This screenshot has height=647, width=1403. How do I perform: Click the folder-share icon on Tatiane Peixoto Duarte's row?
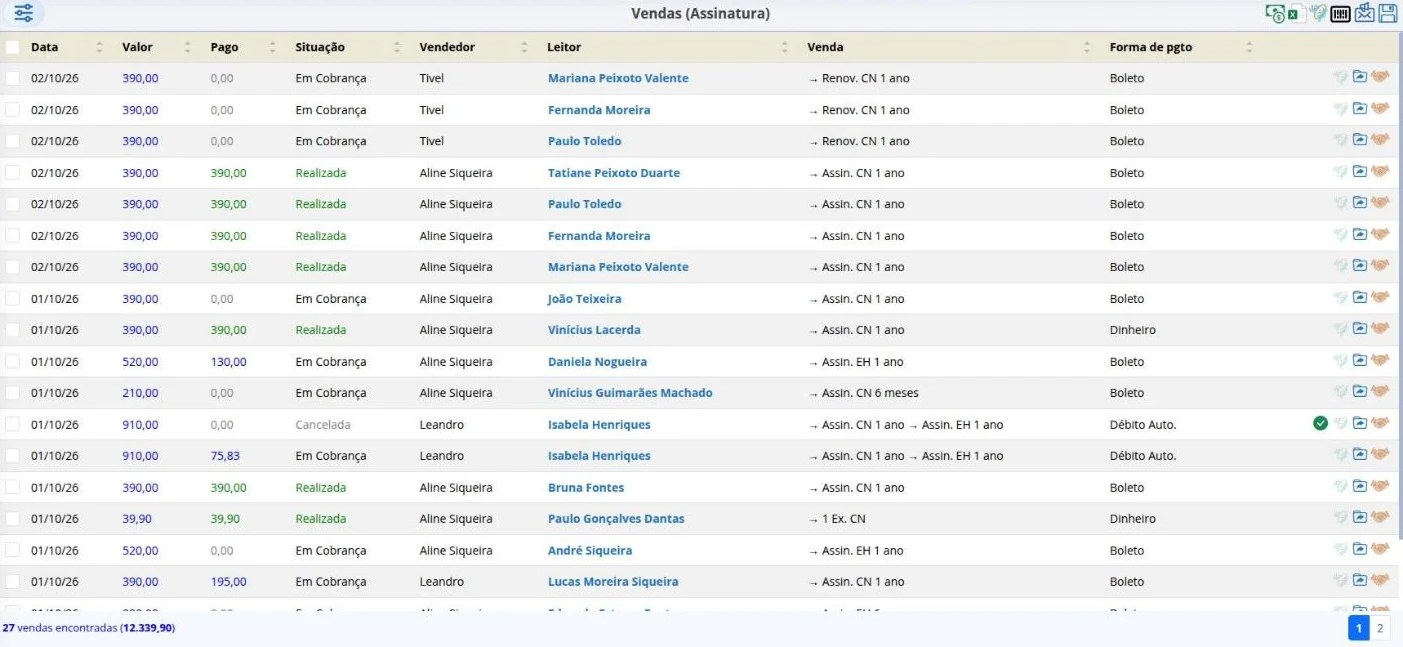(1360, 172)
